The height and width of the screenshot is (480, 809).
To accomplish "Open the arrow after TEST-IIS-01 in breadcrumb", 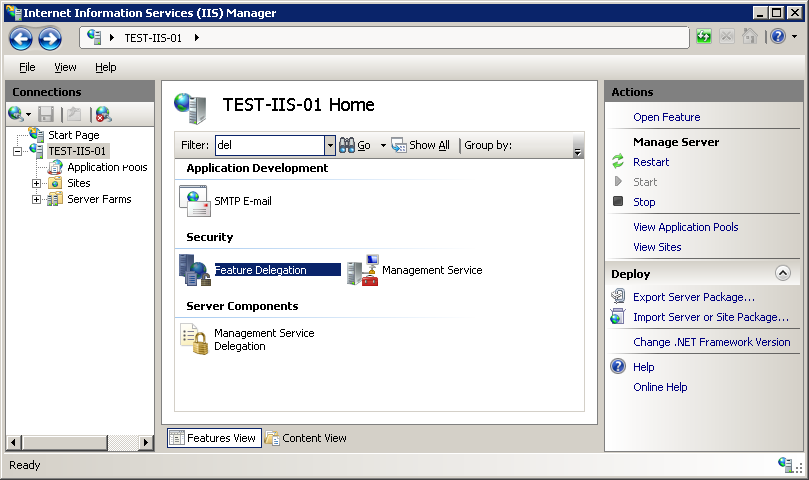I will (x=197, y=38).
